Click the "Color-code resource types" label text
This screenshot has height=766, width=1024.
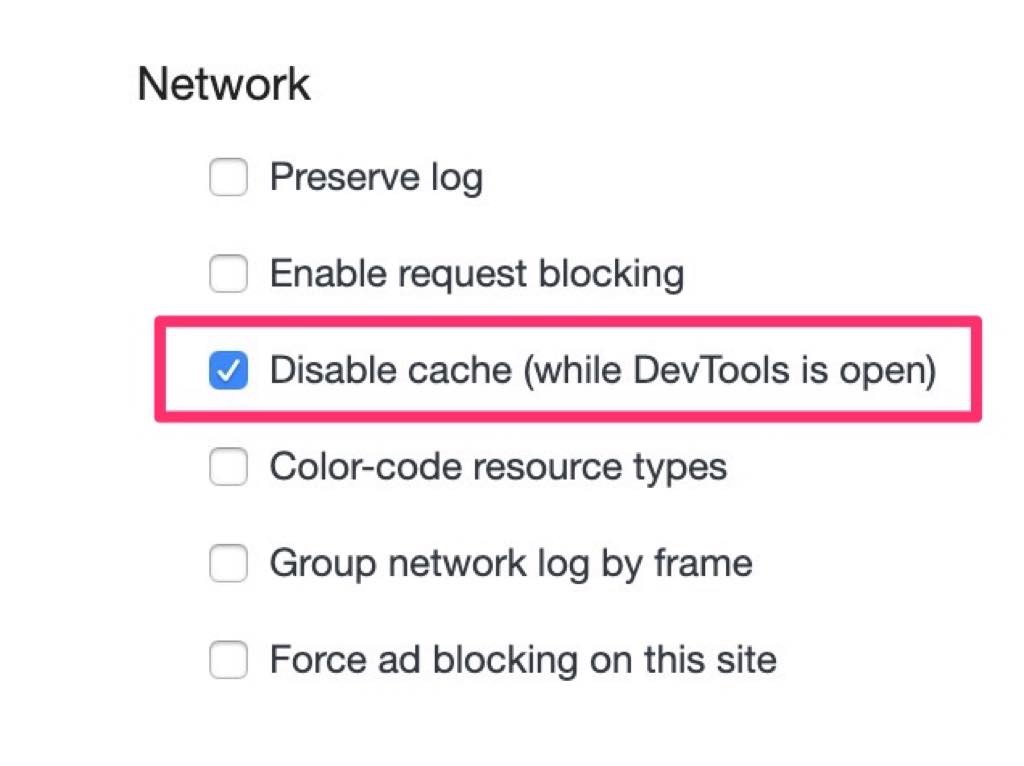(498, 467)
